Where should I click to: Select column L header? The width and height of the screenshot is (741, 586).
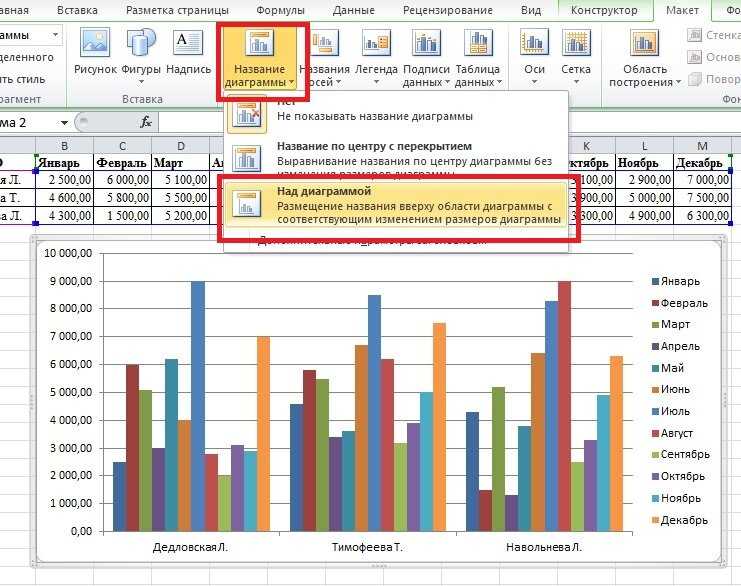[644, 146]
